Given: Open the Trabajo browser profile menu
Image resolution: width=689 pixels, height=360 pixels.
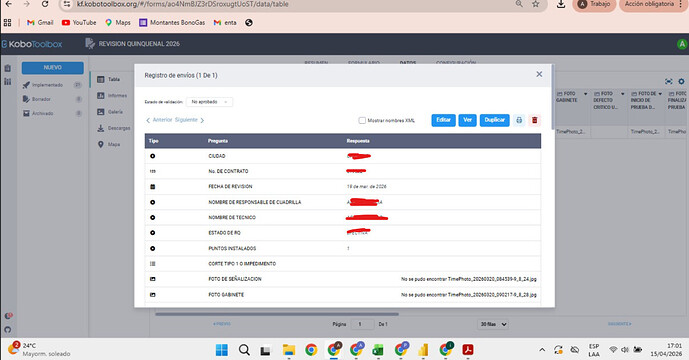Looking at the screenshot, I should coord(594,4).
